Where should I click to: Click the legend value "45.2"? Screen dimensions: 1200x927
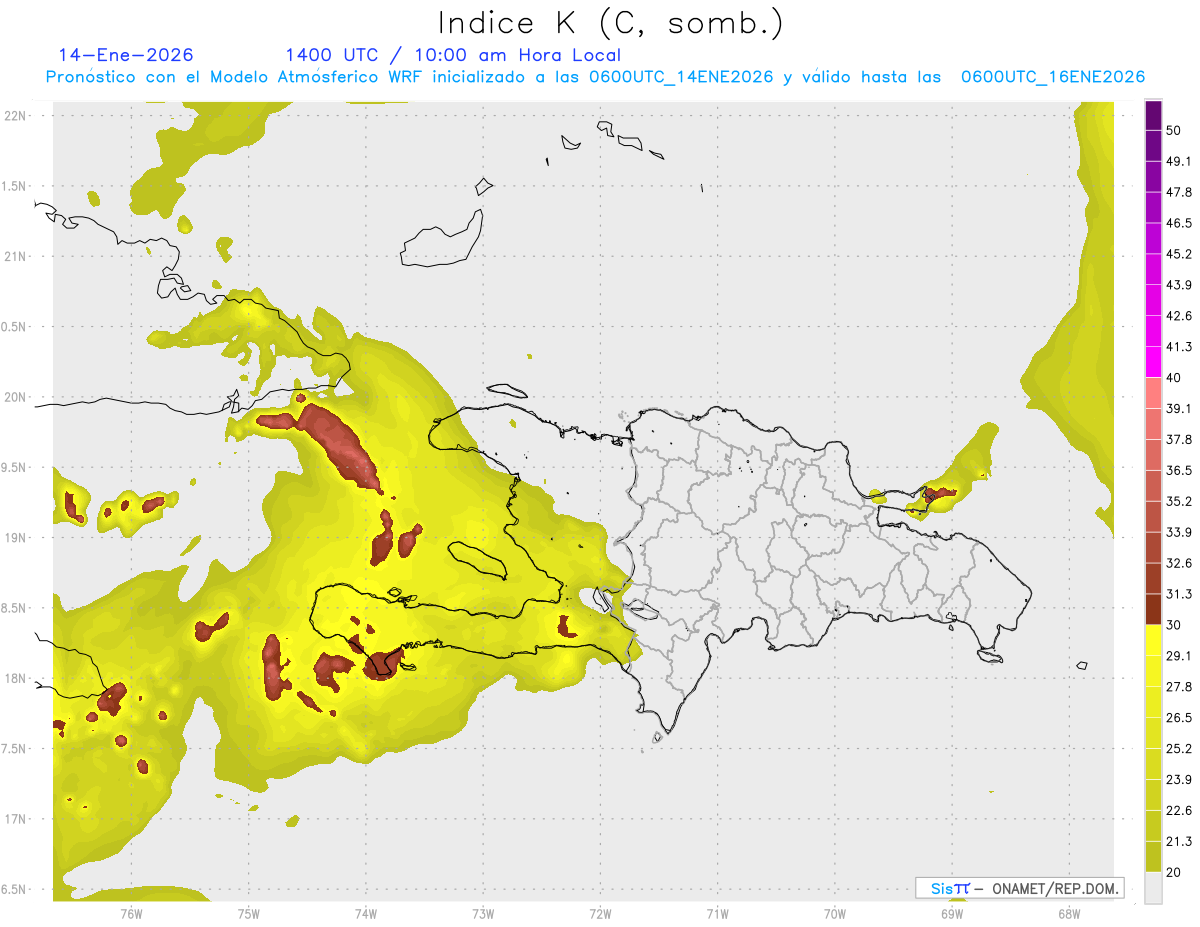(x=1179, y=253)
